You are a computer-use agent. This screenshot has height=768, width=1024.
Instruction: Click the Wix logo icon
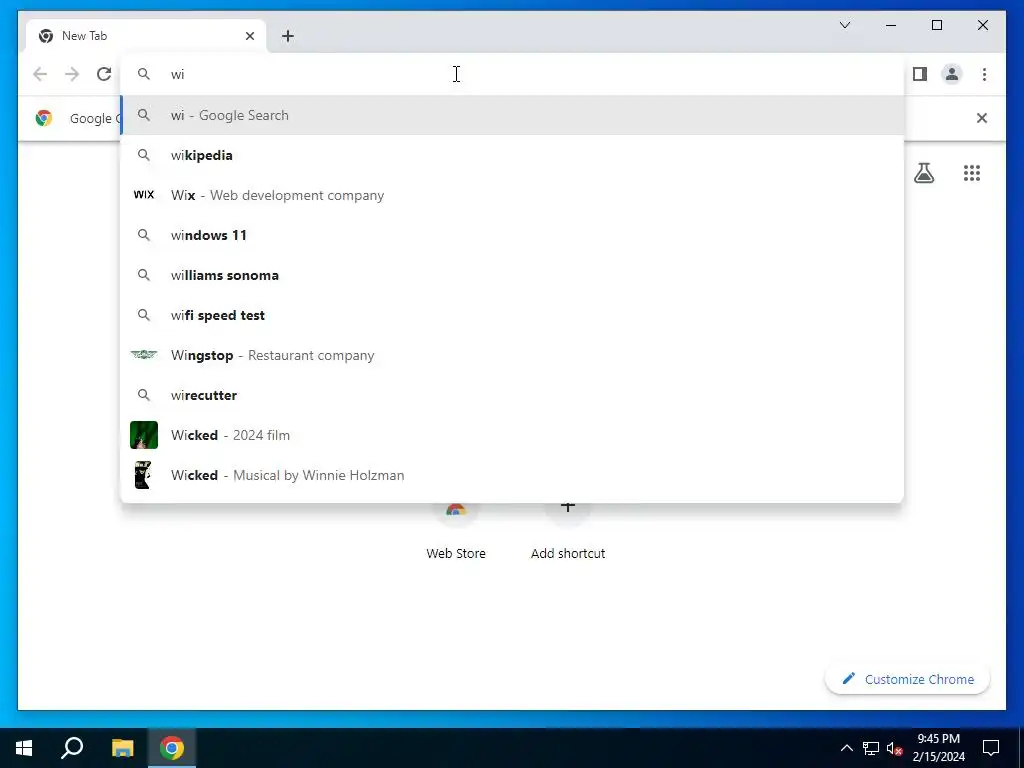pos(144,195)
